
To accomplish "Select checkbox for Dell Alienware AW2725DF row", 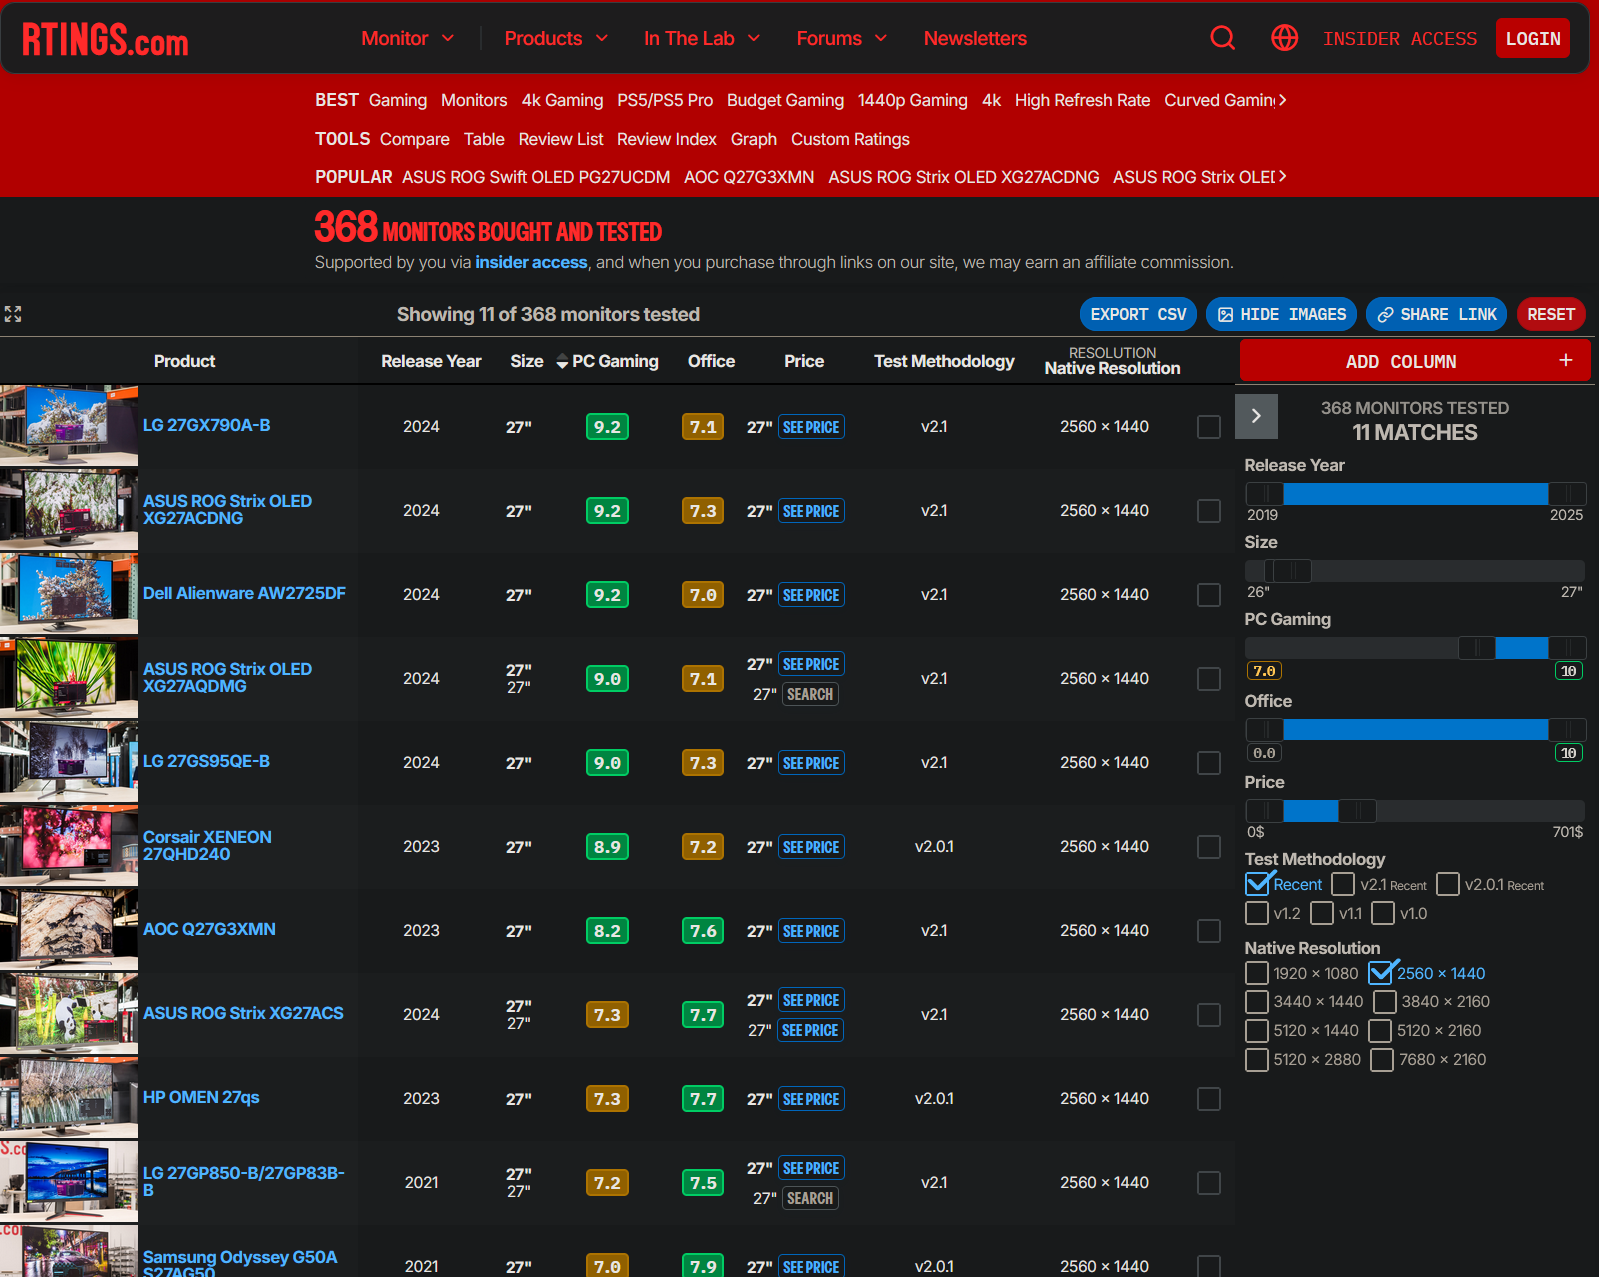I will (x=1208, y=595).
